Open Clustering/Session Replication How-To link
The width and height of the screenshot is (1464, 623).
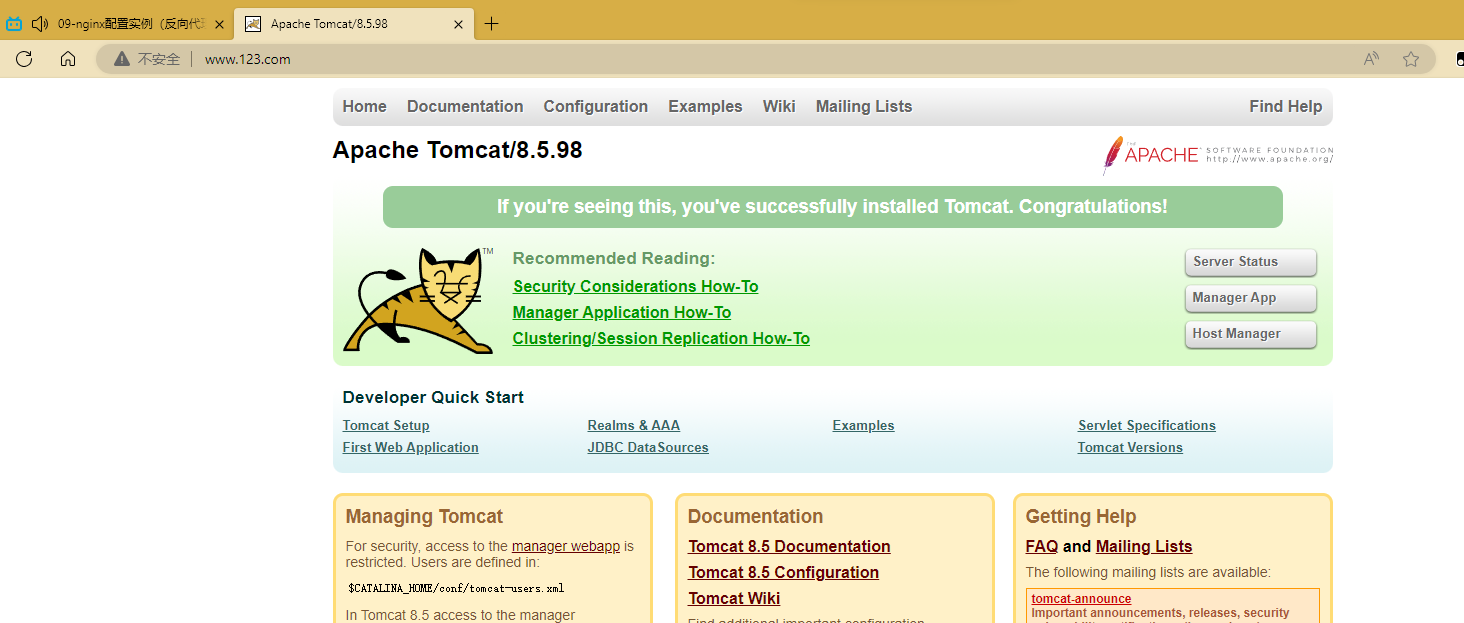(661, 338)
